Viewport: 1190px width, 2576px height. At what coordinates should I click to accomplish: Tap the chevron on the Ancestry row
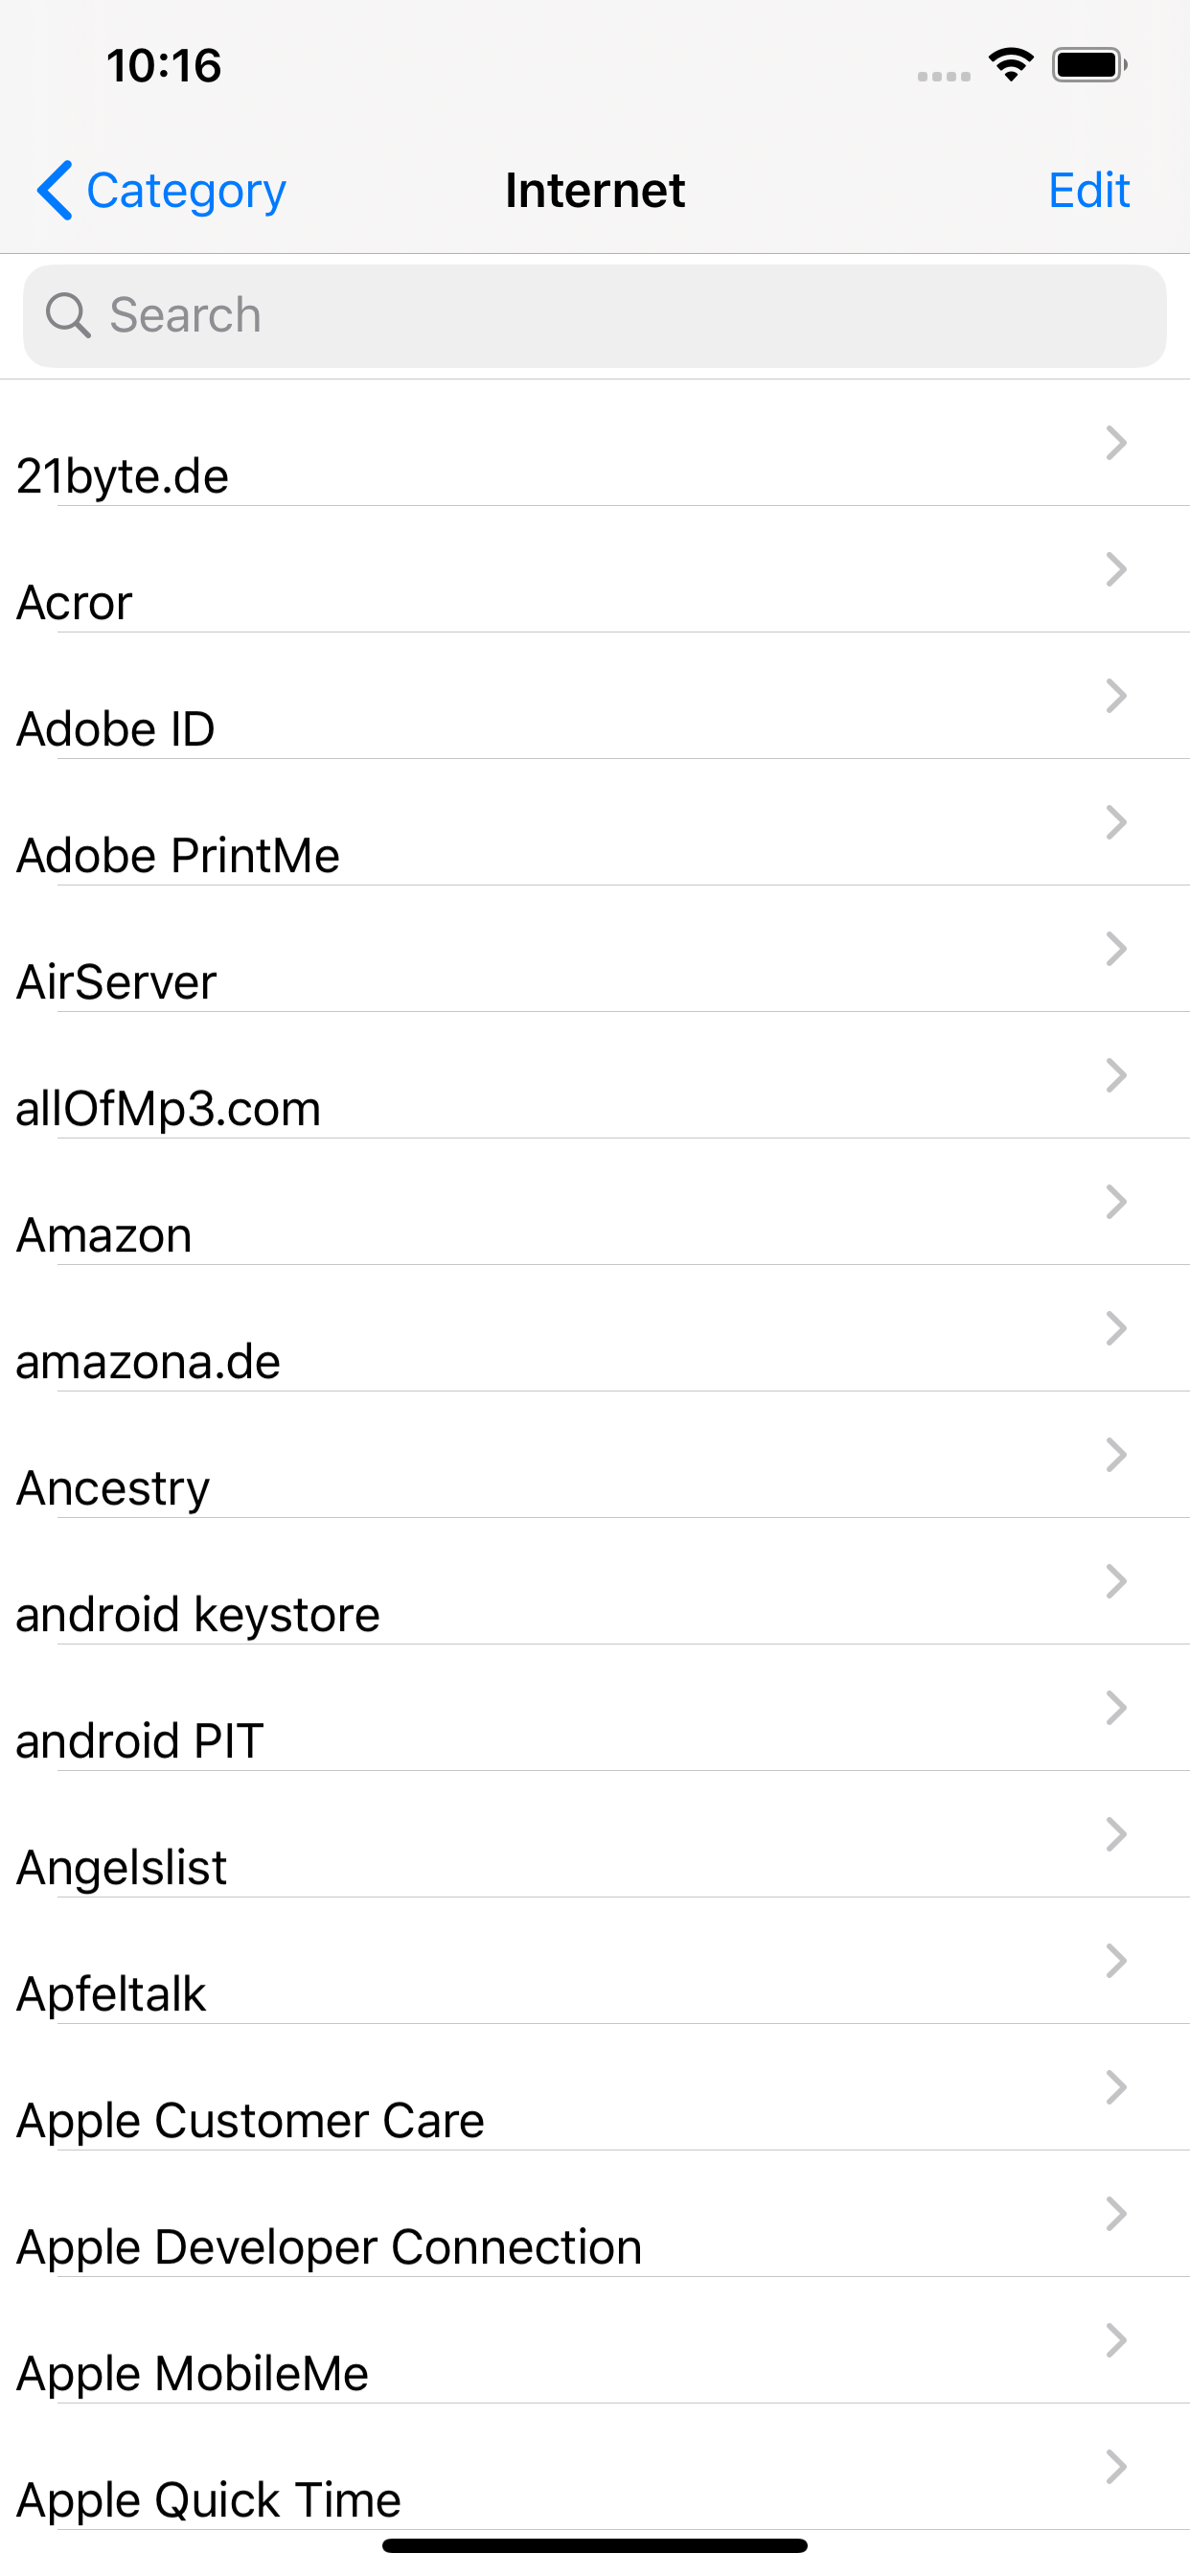pyautogui.click(x=1116, y=1454)
